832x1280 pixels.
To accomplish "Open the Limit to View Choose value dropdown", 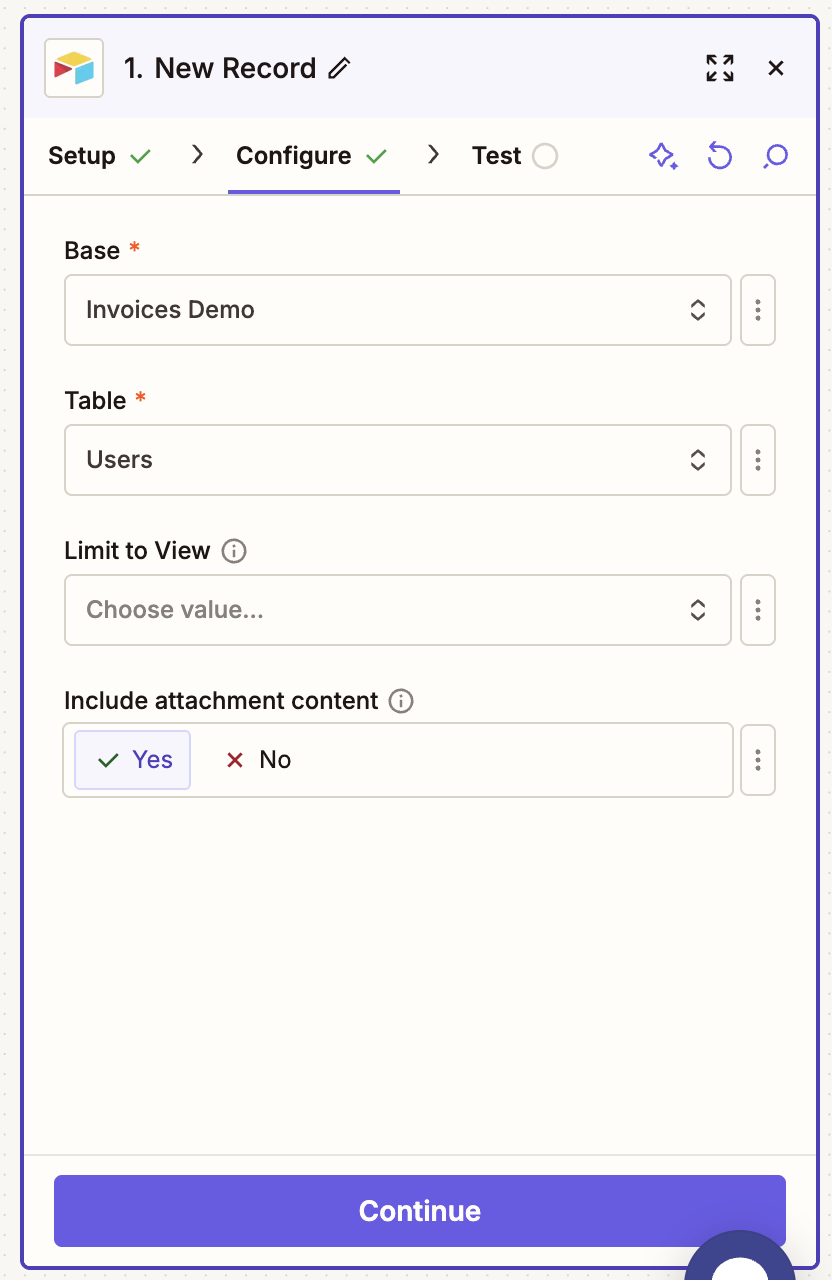I will pyautogui.click(x=397, y=610).
